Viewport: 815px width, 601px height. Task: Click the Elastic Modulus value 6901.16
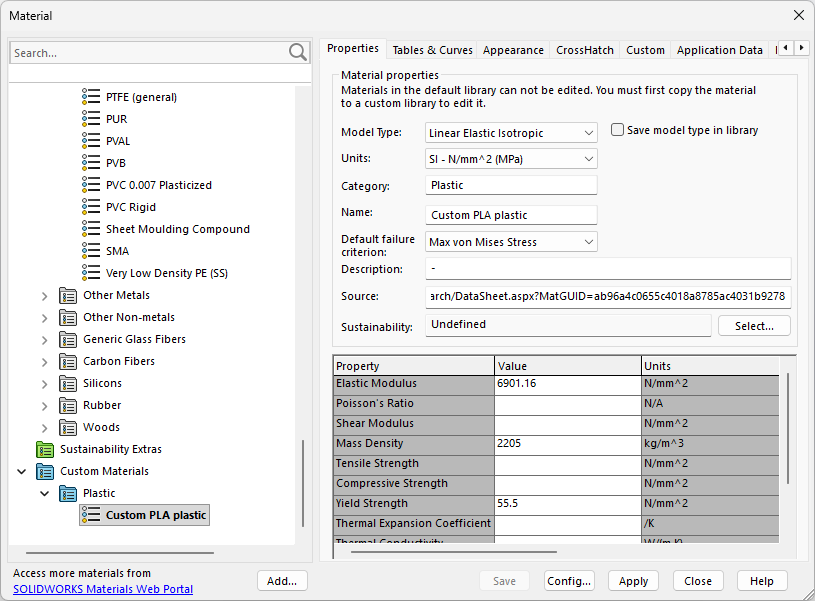(568, 384)
